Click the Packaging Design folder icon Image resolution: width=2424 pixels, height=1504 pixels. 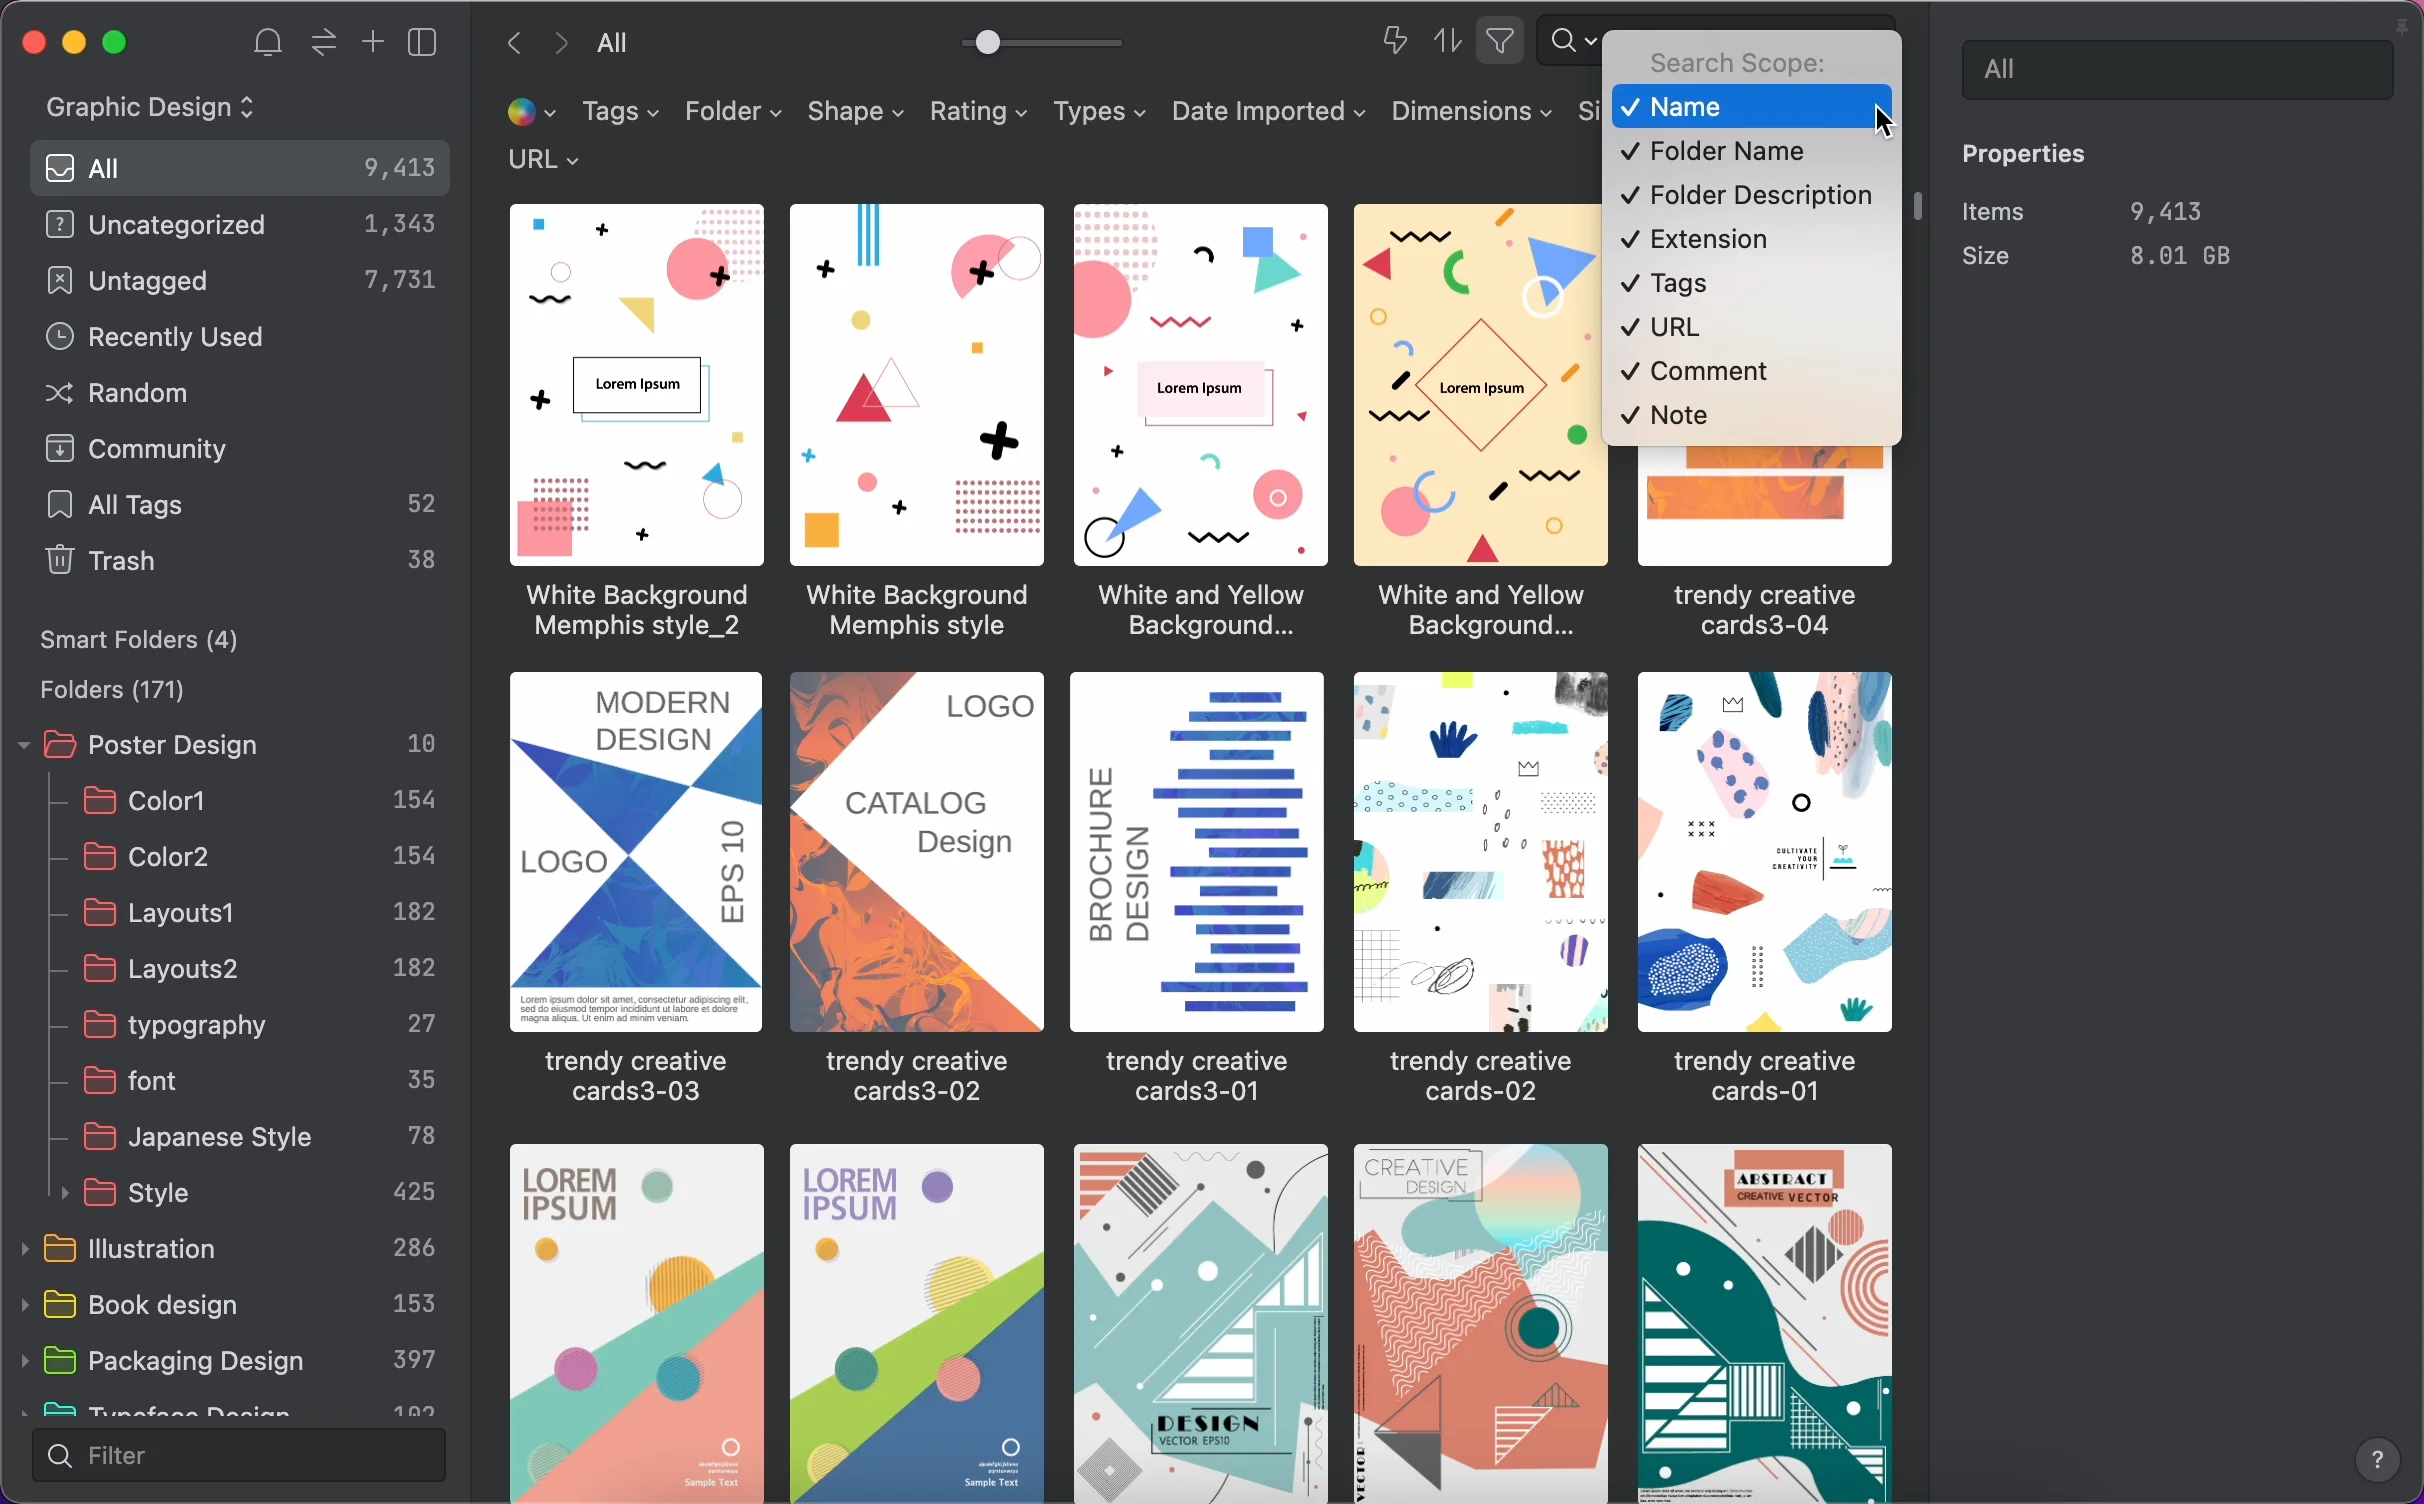point(60,1361)
